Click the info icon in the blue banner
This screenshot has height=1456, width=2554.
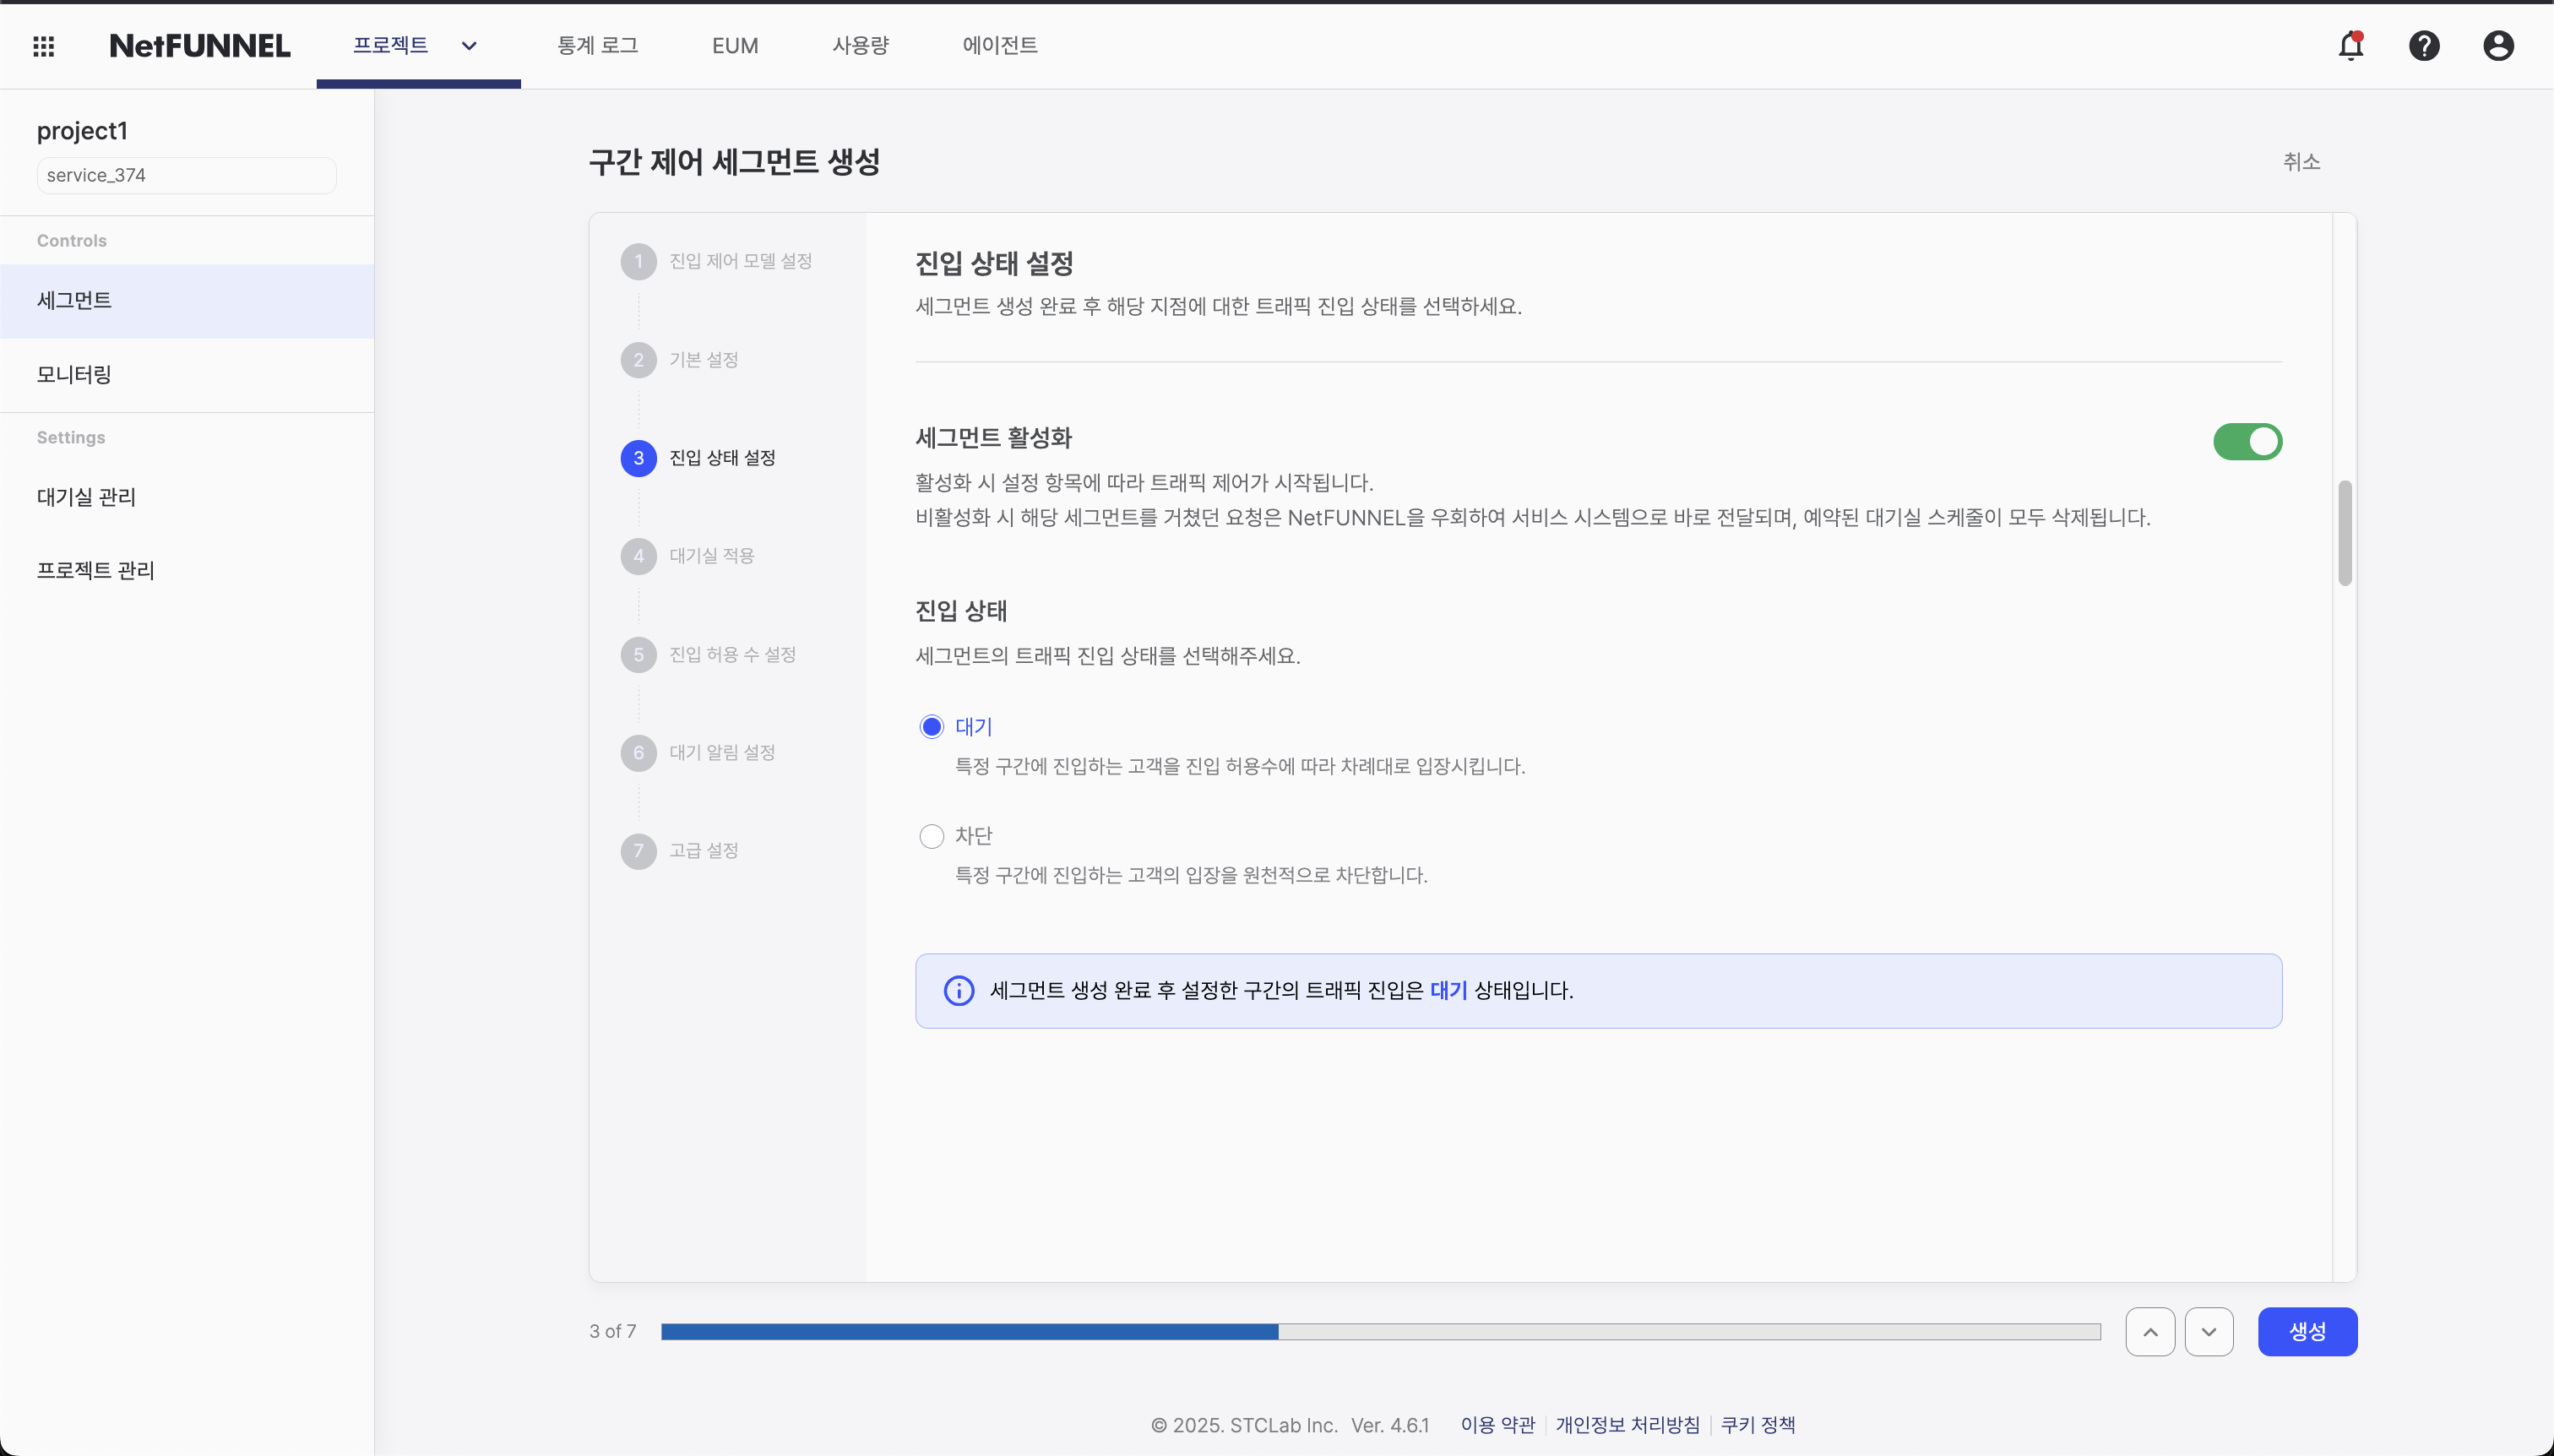pos(957,990)
